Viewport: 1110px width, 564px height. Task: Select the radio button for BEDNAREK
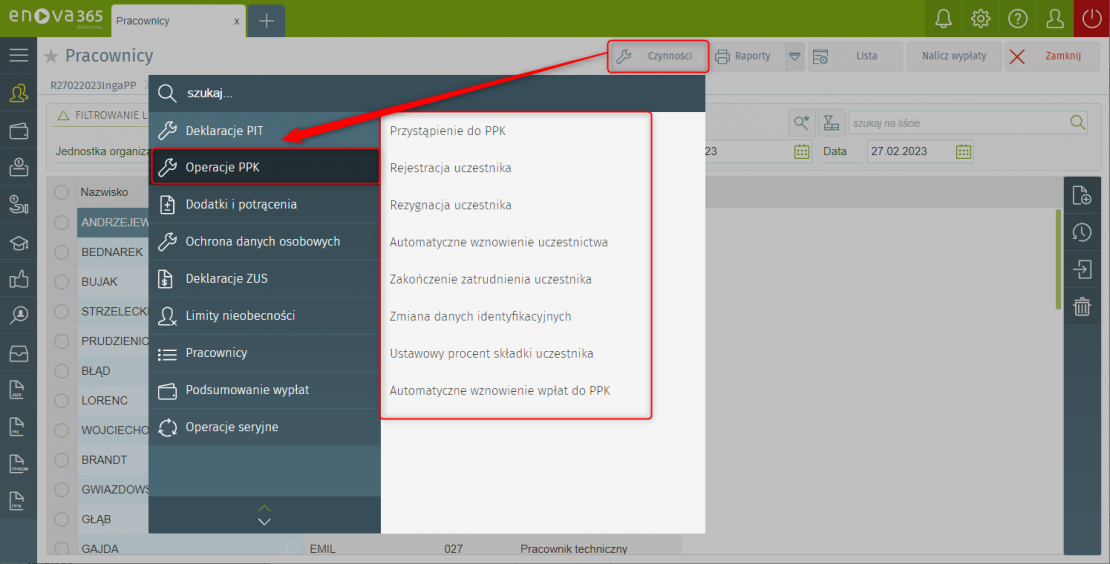pyautogui.click(x=62, y=252)
